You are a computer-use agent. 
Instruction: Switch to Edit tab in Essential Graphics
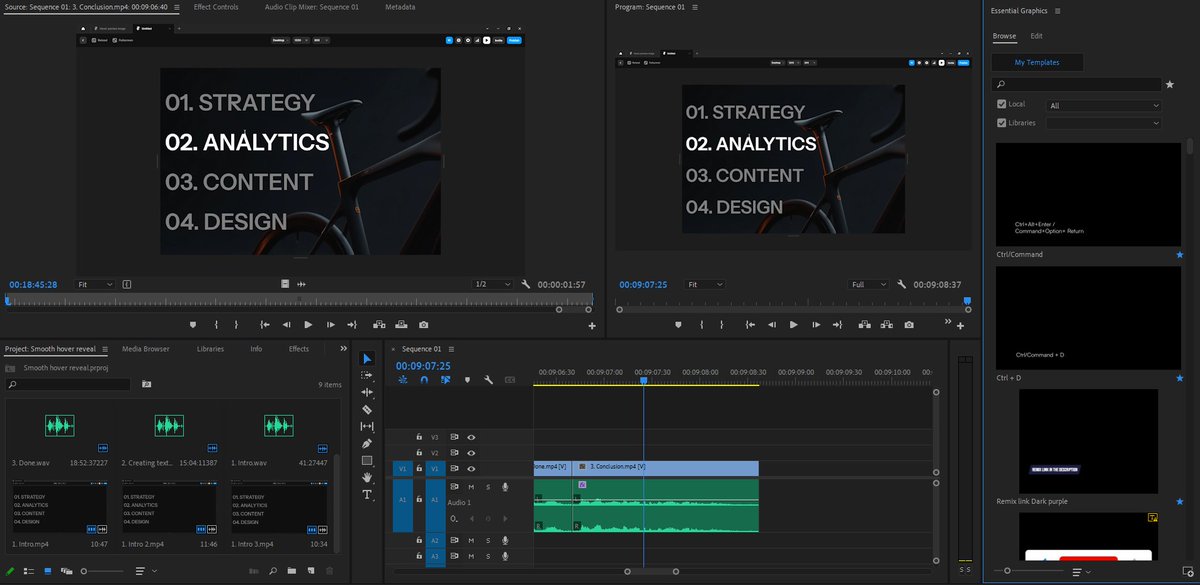(1037, 36)
